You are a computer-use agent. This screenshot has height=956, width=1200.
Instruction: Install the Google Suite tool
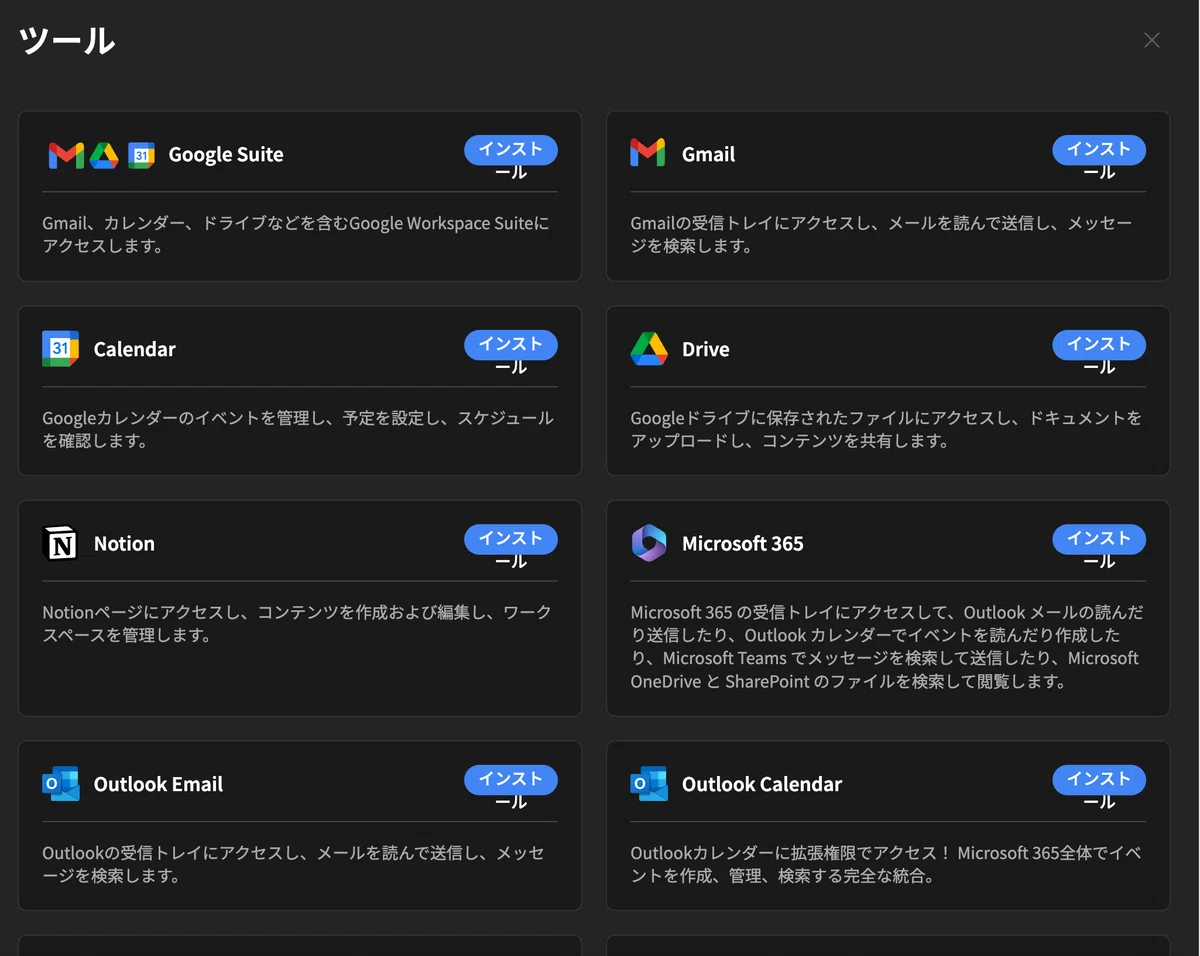point(511,151)
